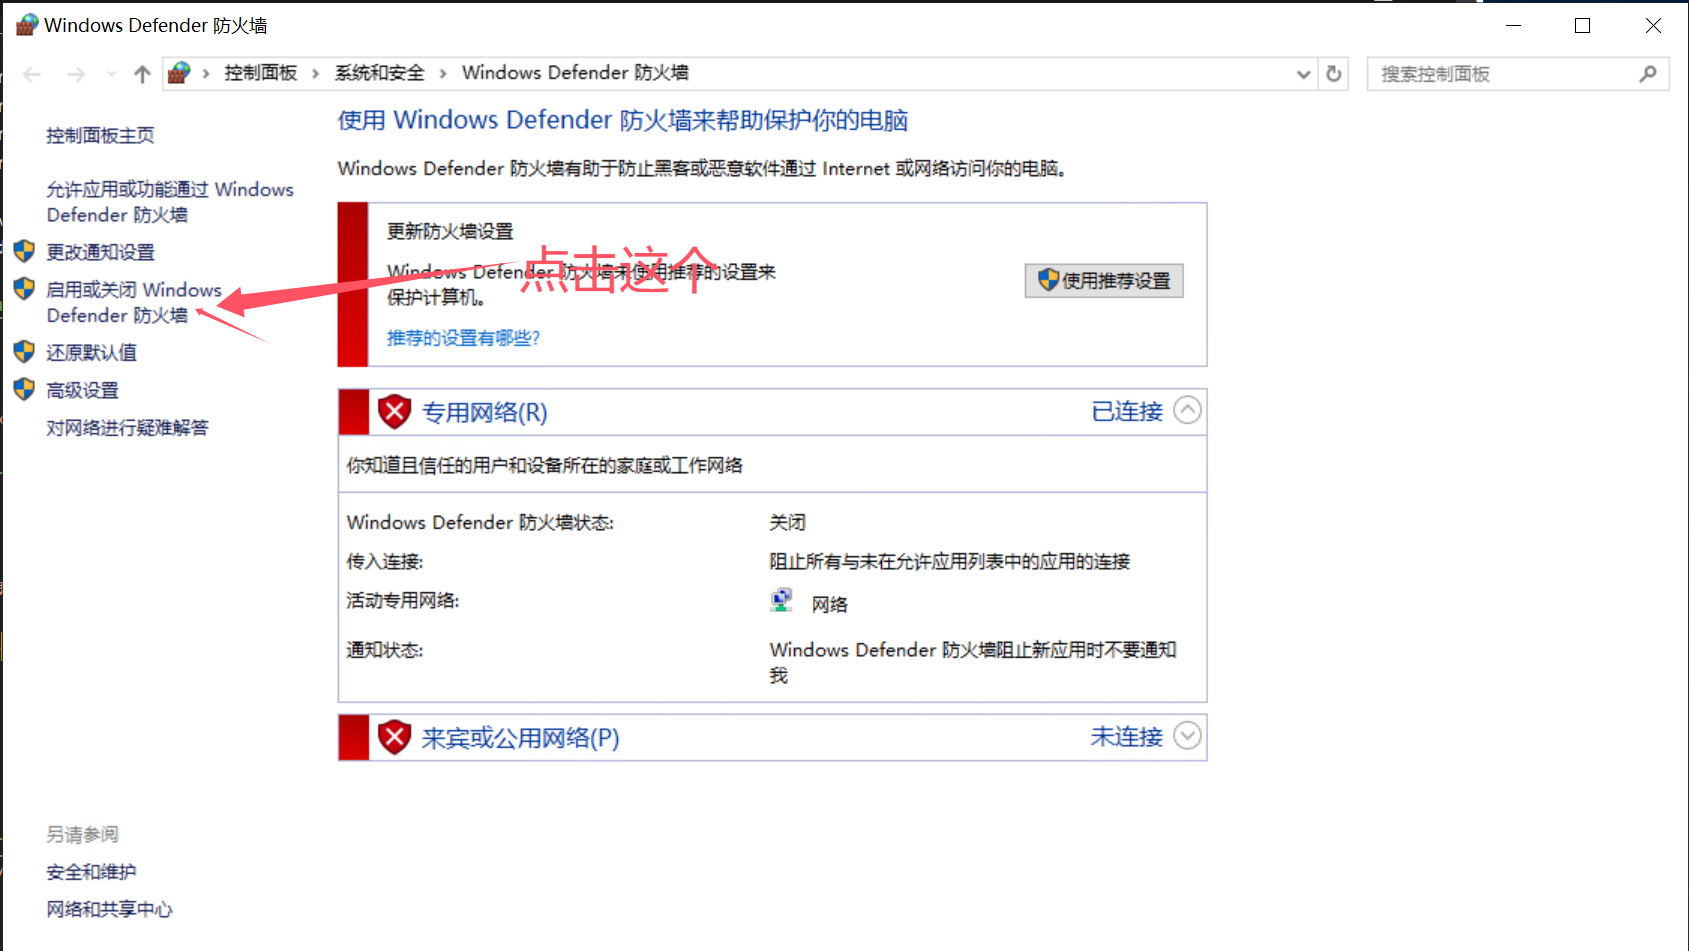Go up one level with the up arrow
Screen dimensions: 1689x951
tap(142, 74)
